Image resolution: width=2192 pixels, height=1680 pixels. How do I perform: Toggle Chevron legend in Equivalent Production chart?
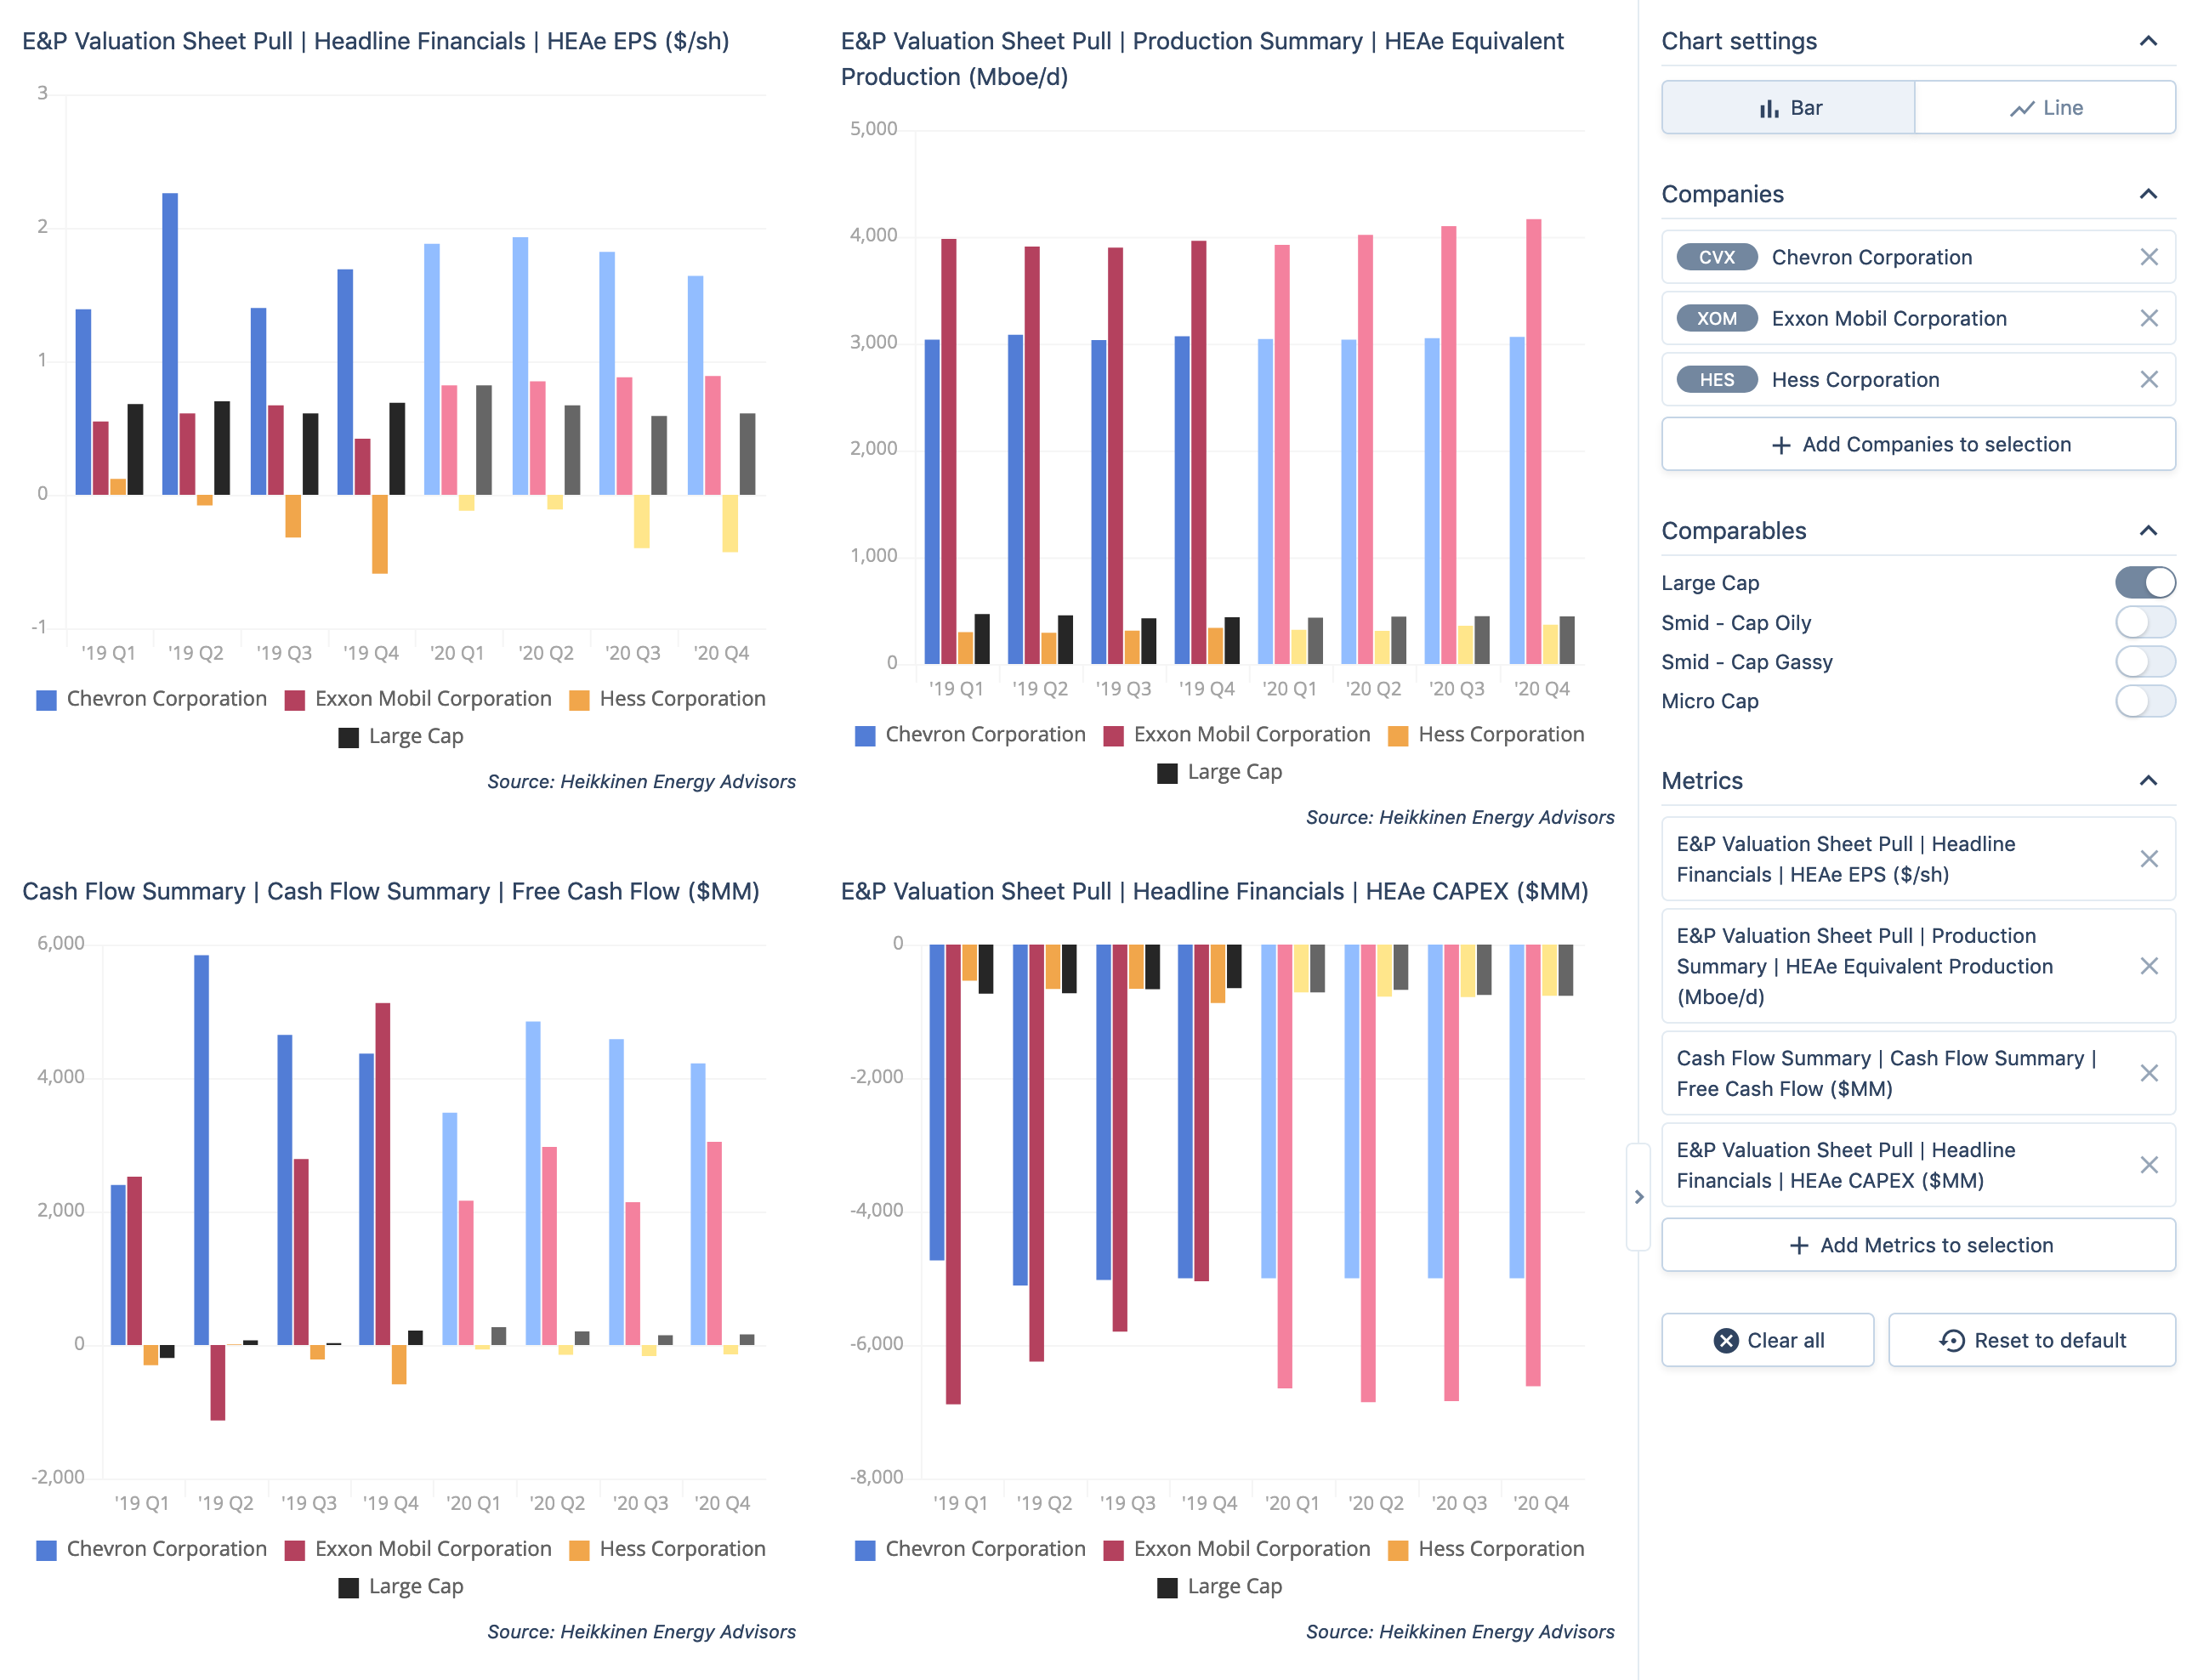click(970, 735)
